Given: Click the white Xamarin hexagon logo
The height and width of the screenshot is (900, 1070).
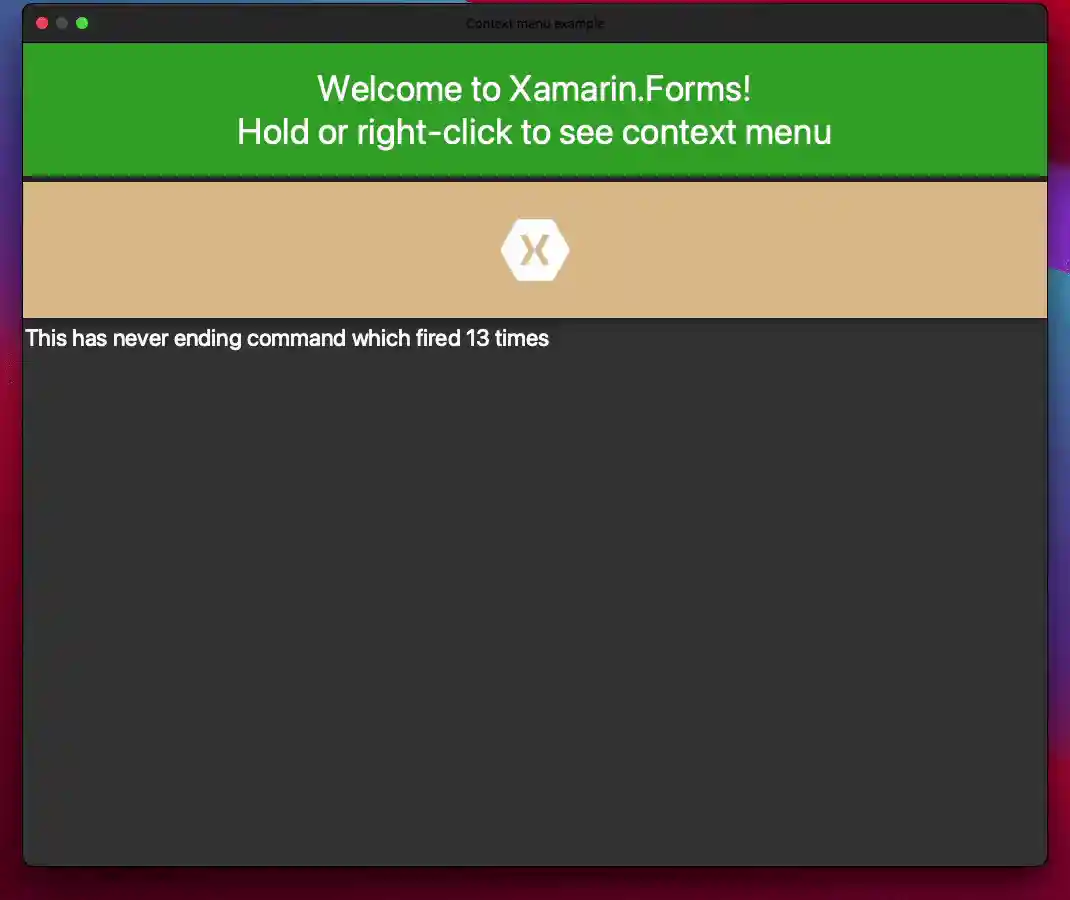Looking at the screenshot, I should 535,250.
